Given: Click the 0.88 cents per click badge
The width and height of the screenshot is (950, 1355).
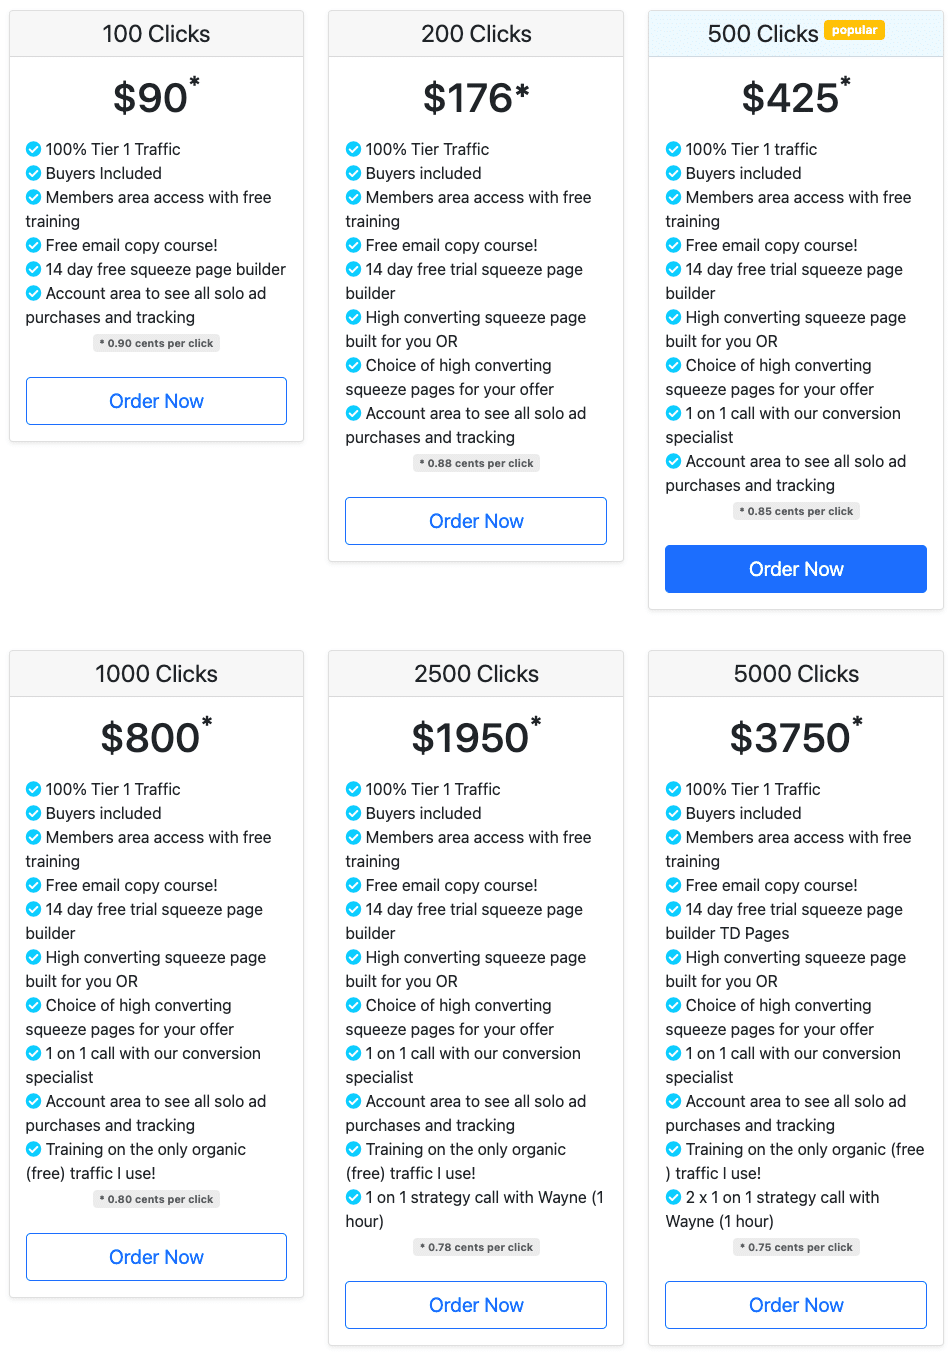Looking at the screenshot, I should 476,463.
